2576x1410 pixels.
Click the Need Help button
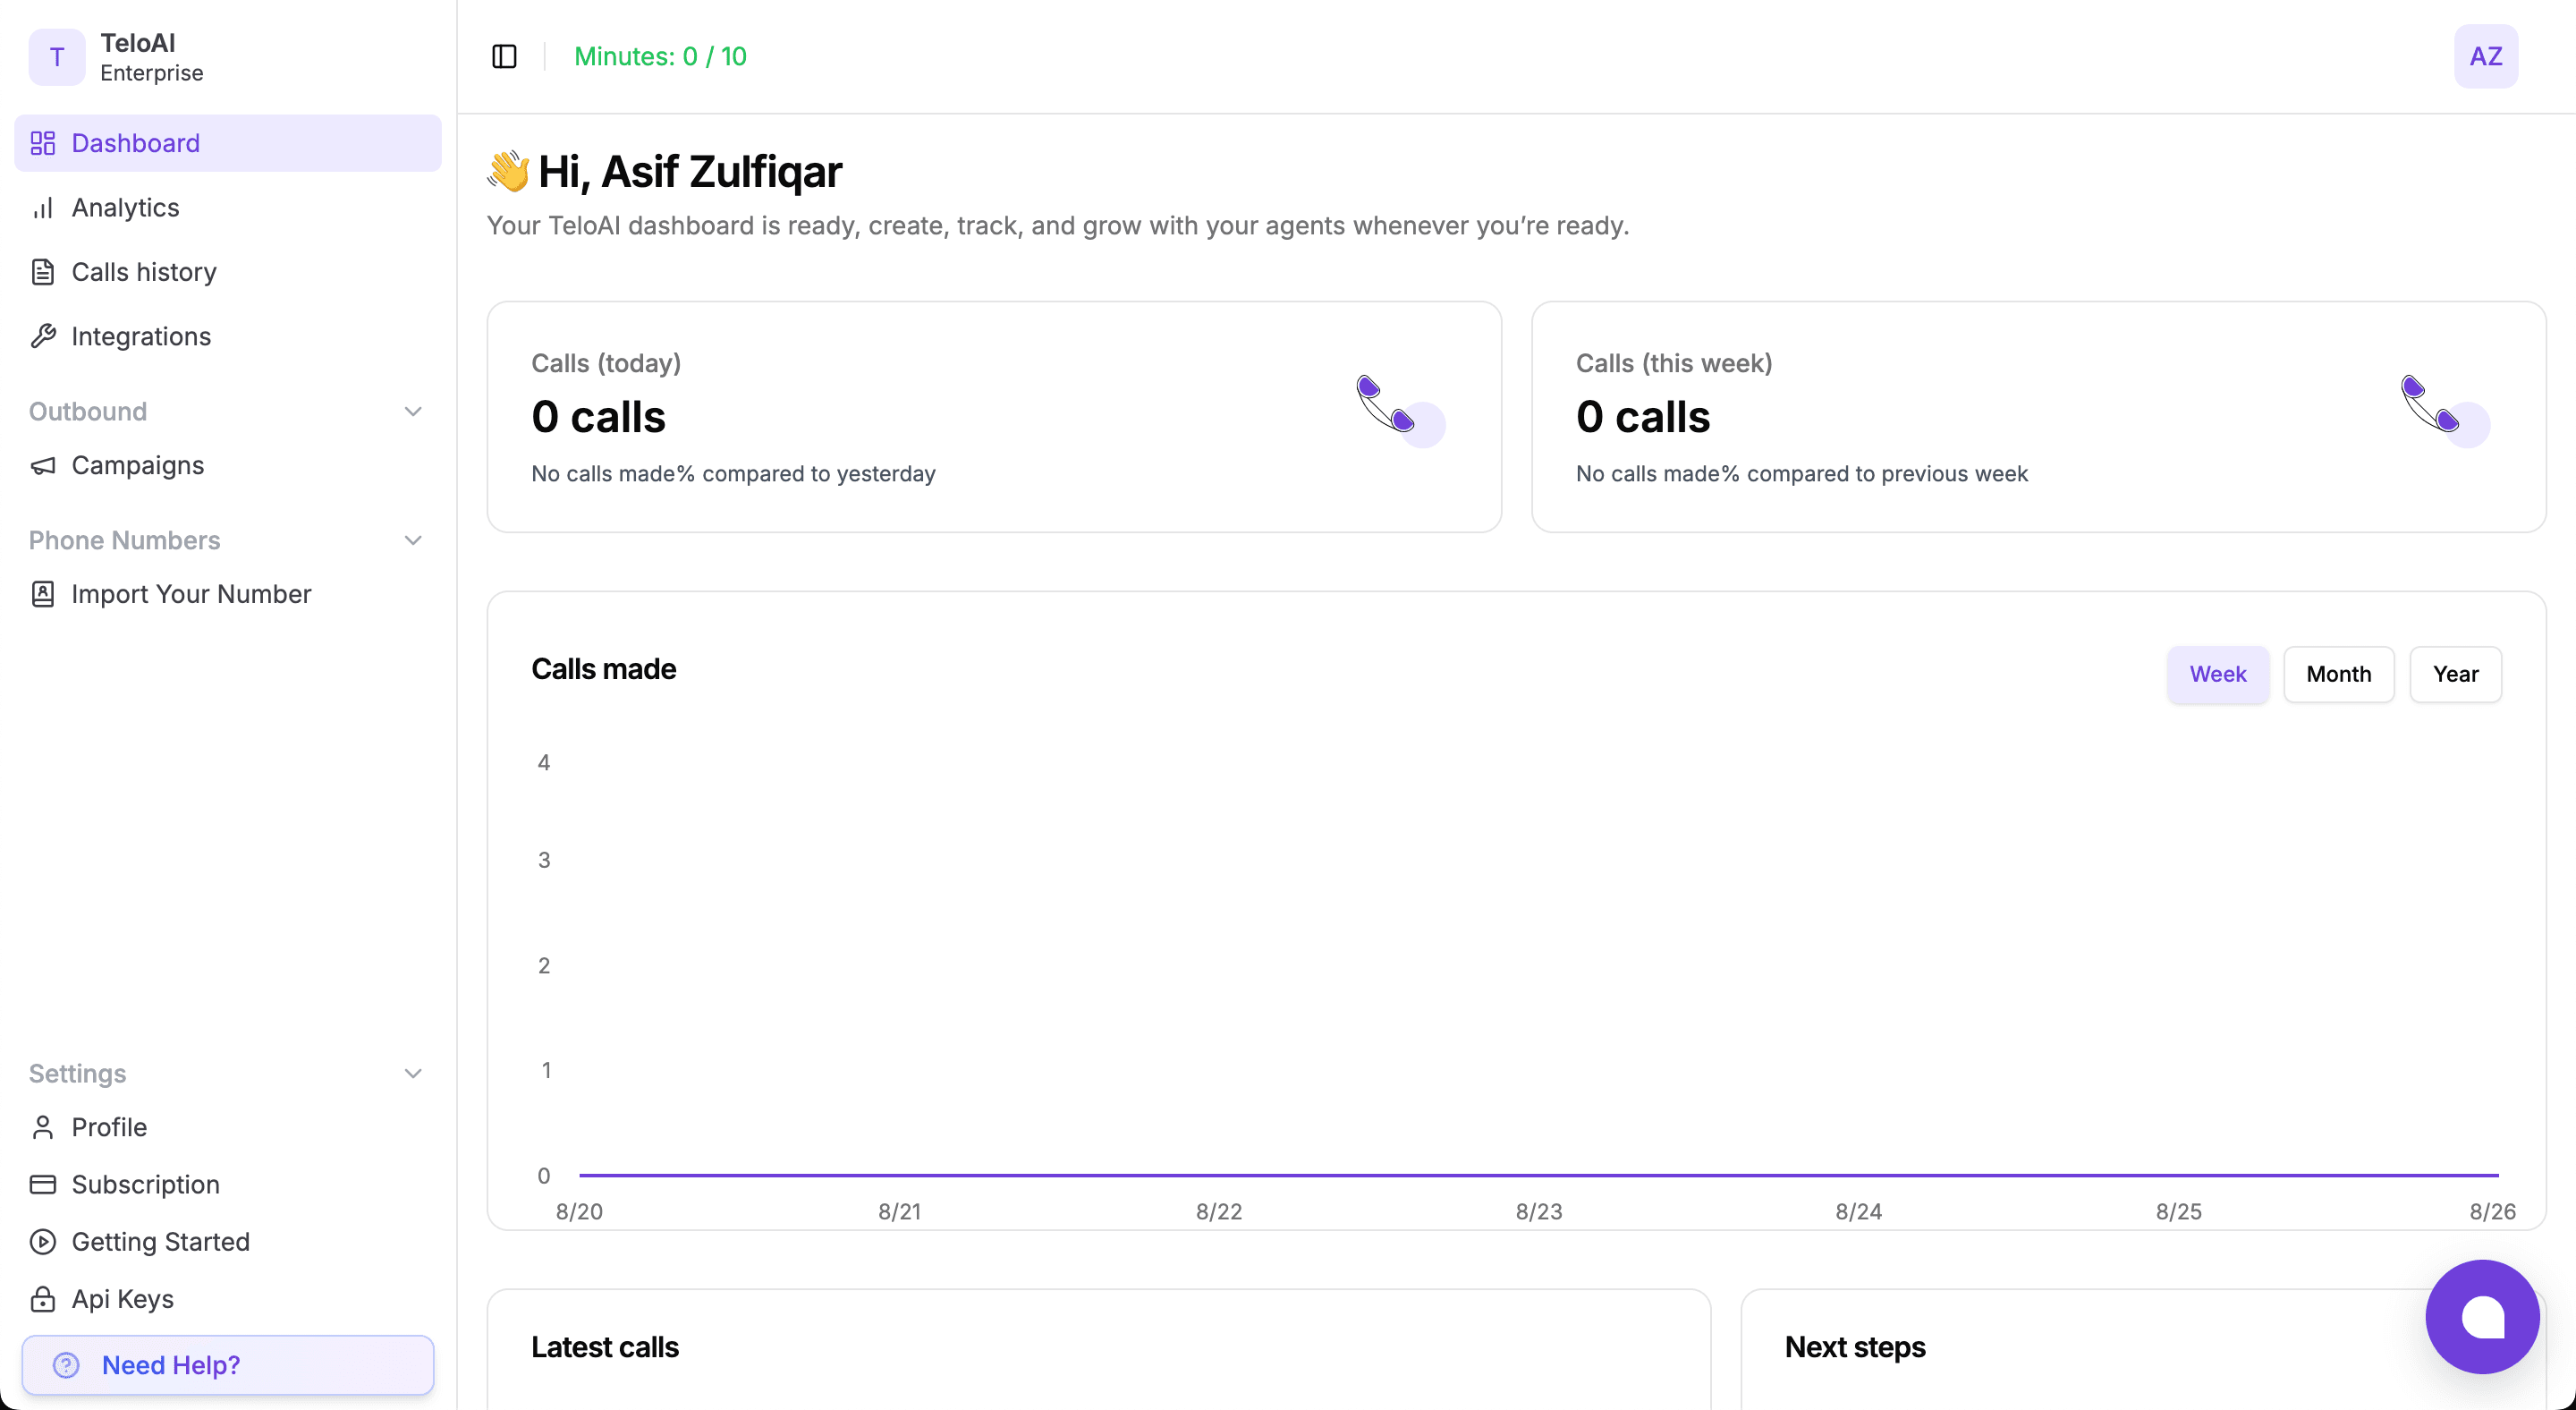[x=227, y=1365]
